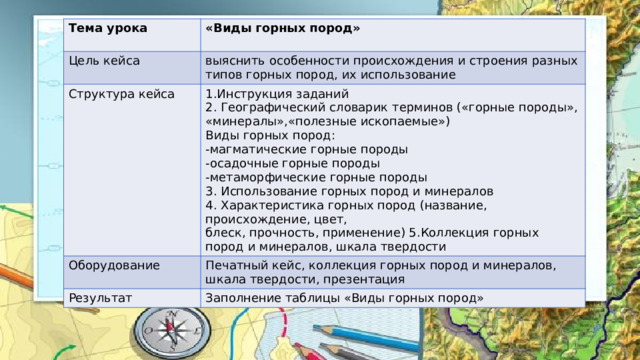
Task: Select the title '«Виды горных пород»'
Action: pyautogui.click(x=282, y=28)
